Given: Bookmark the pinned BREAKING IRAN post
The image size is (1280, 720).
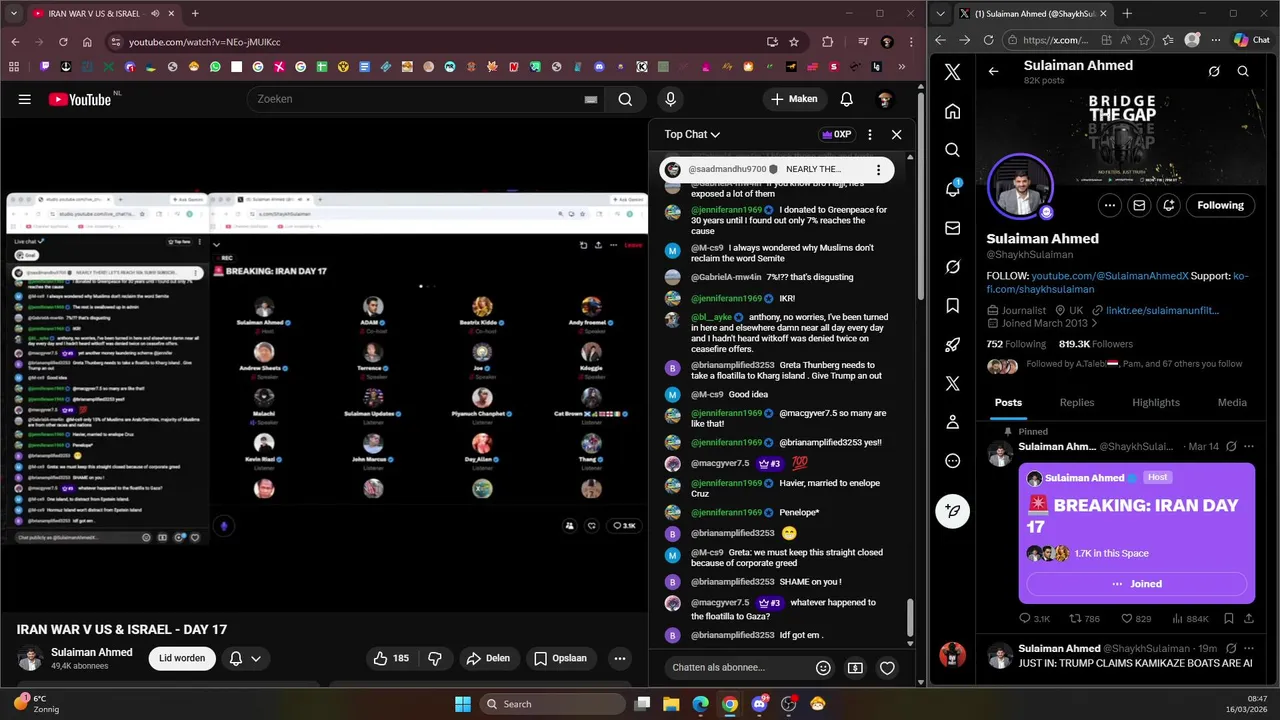Looking at the screenshot, I should (1229, 619).
